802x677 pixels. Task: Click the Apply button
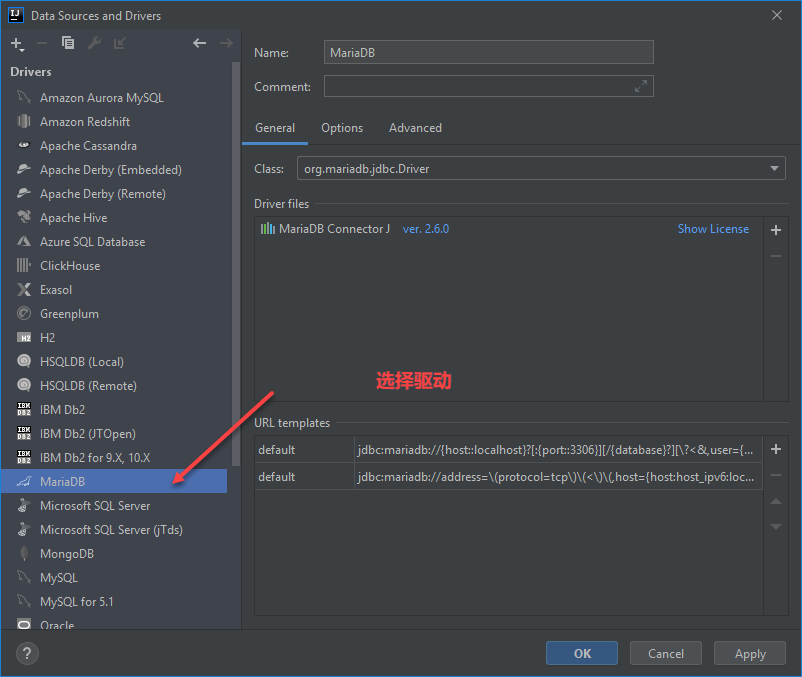(750, 653)
